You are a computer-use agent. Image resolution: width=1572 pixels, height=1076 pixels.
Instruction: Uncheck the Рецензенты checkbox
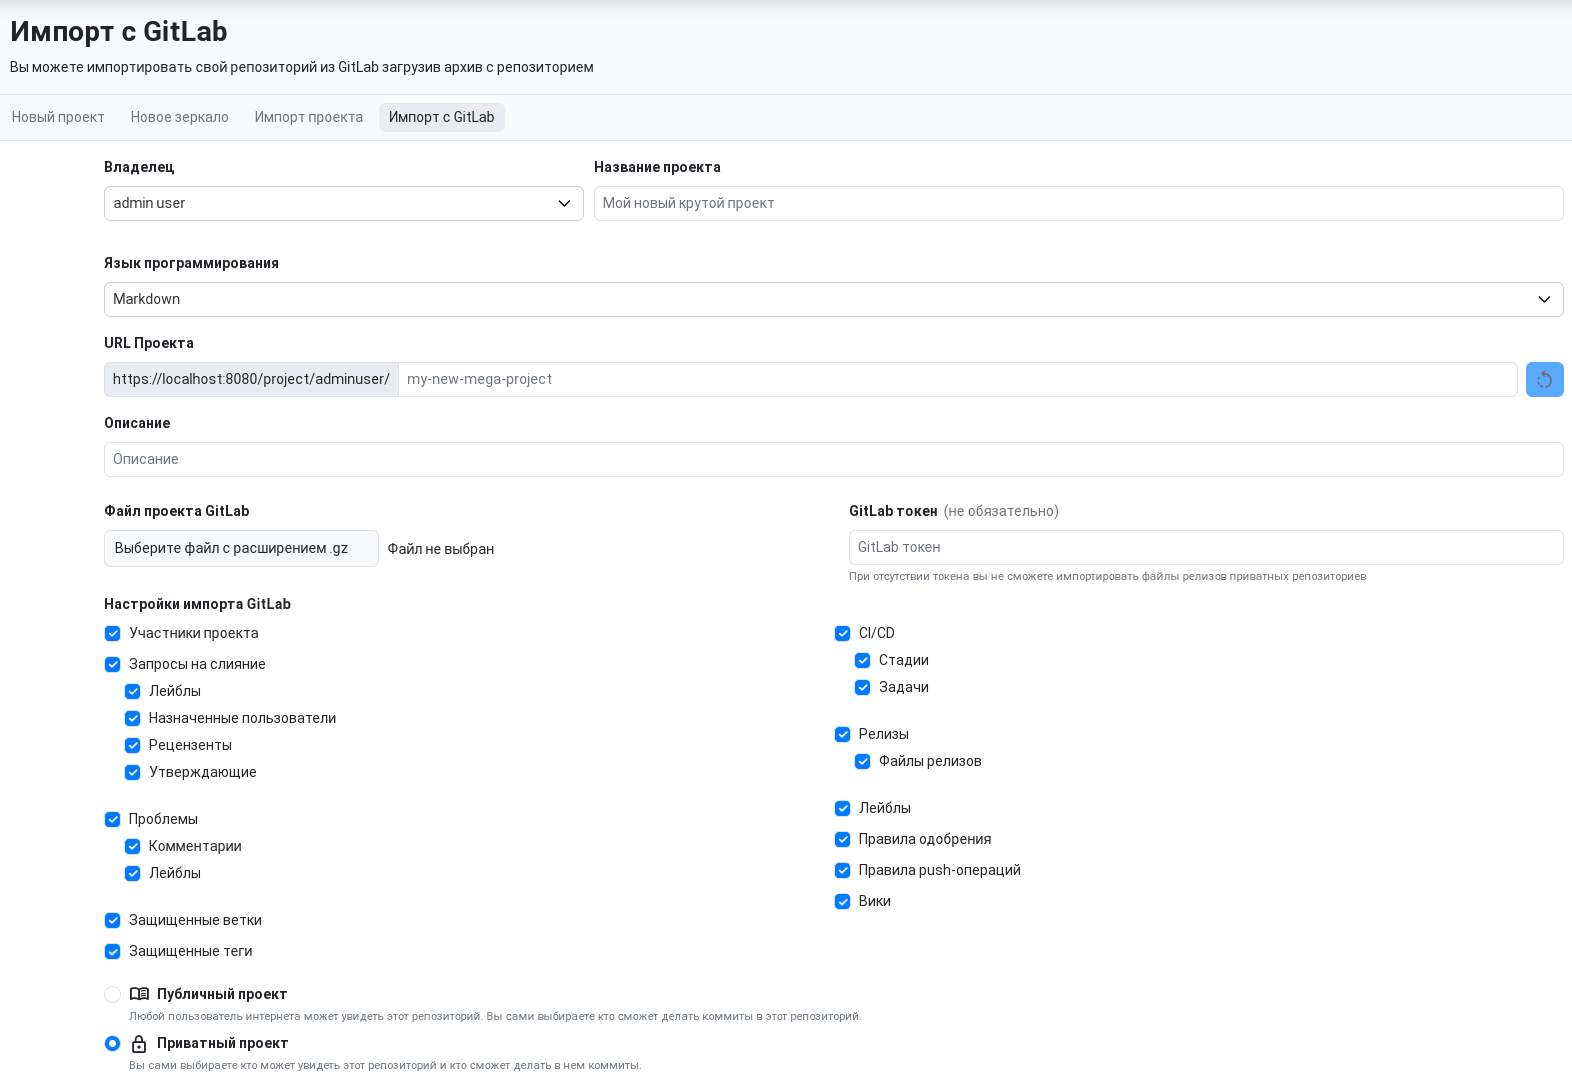coord(133,745)
